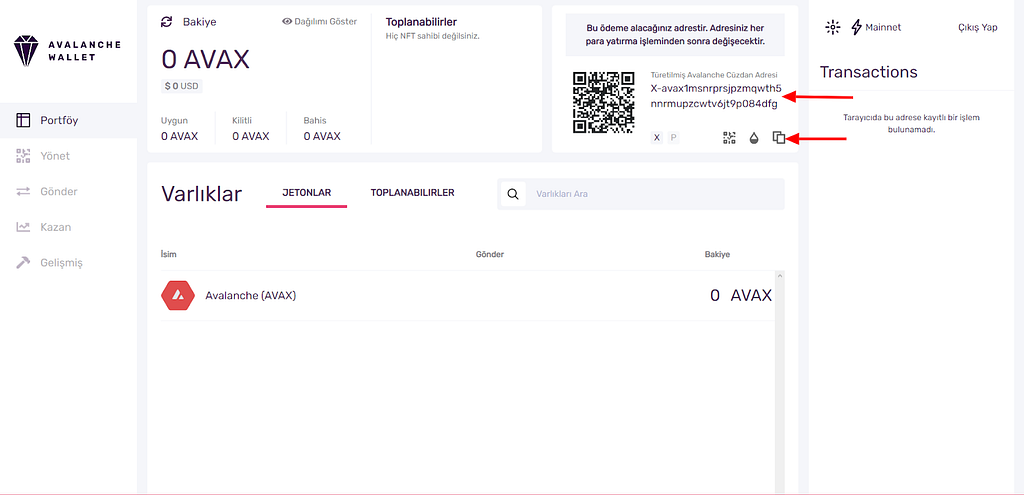The width and height of the screenshot is (1024, 495).
Task: Open the Mainnet network selector
Action: pos(876,27)
